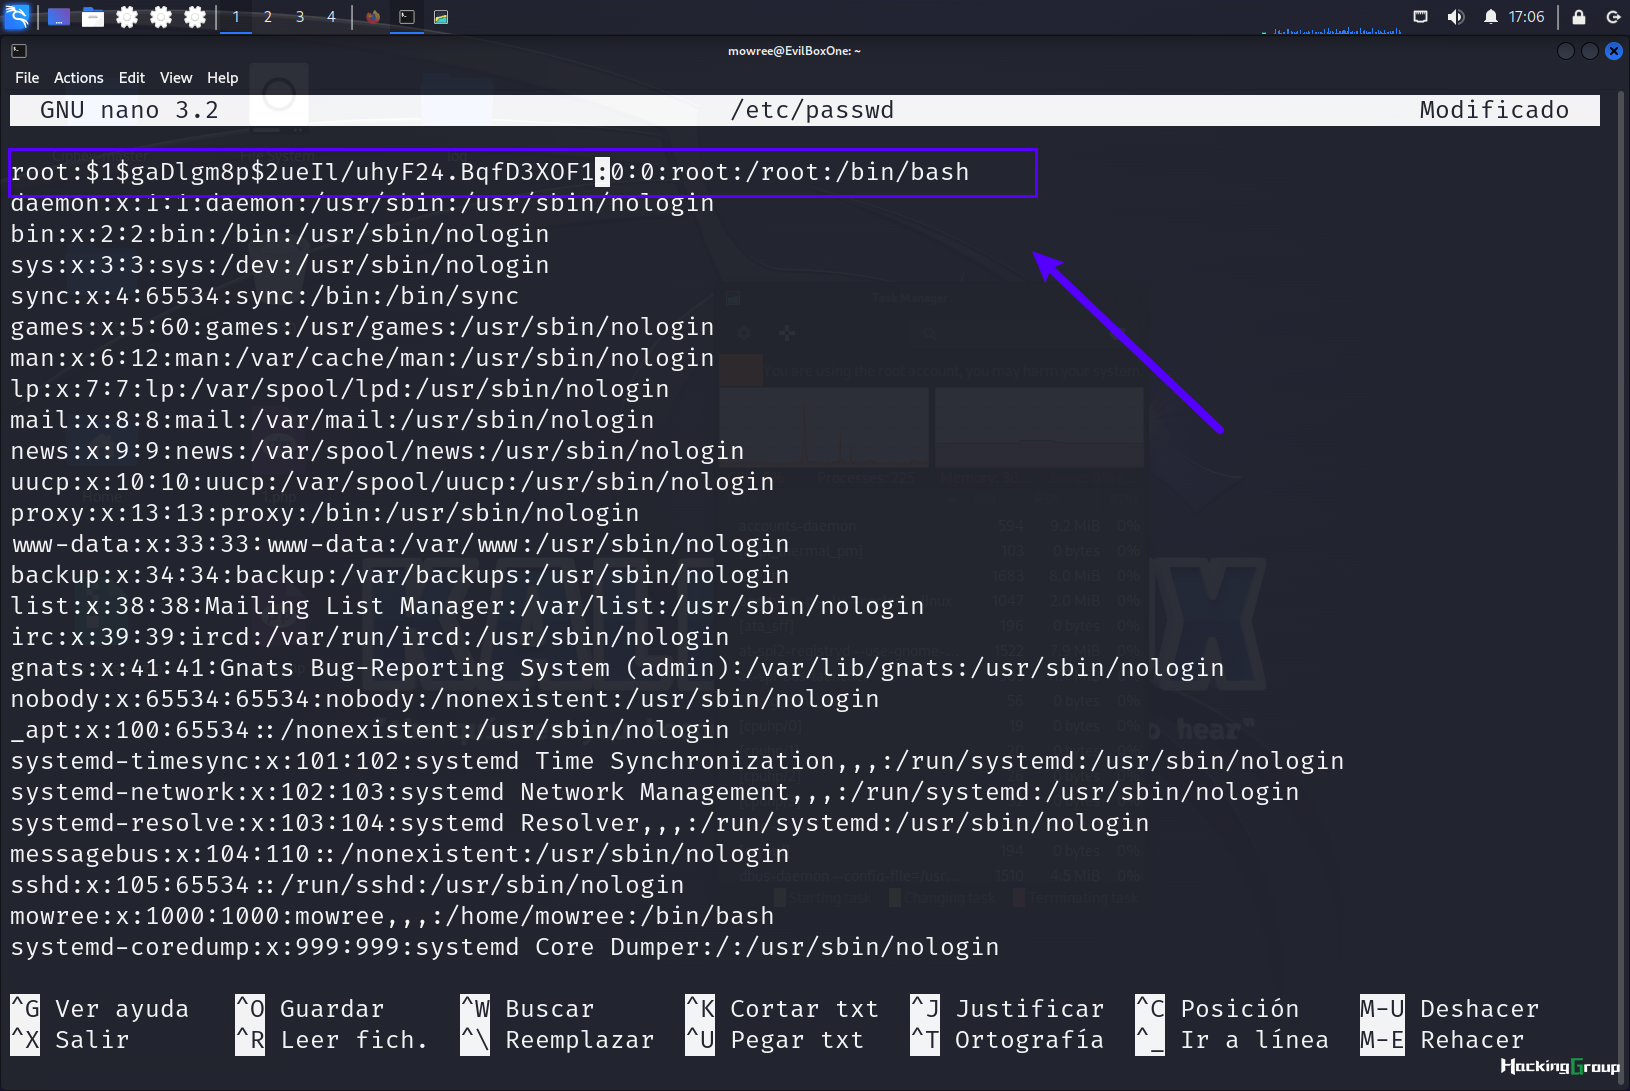Click the nobody:x:65534 line
Image resolution: width=1630 pixels, height=1091 pixels.
[x=445, y=699]
